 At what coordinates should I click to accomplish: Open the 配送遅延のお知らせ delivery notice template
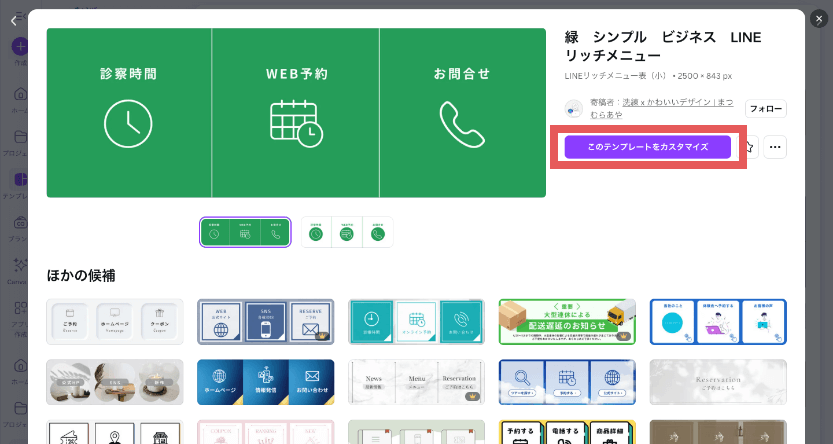(x=566, y=321)
